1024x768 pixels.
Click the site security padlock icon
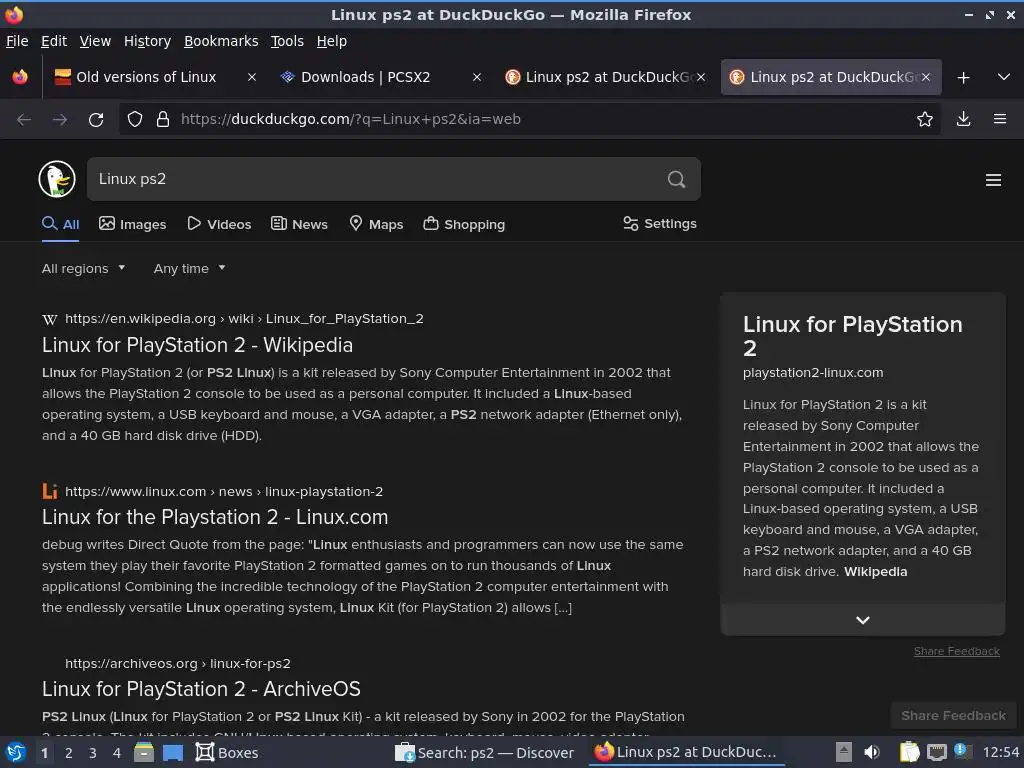(163, 120)
